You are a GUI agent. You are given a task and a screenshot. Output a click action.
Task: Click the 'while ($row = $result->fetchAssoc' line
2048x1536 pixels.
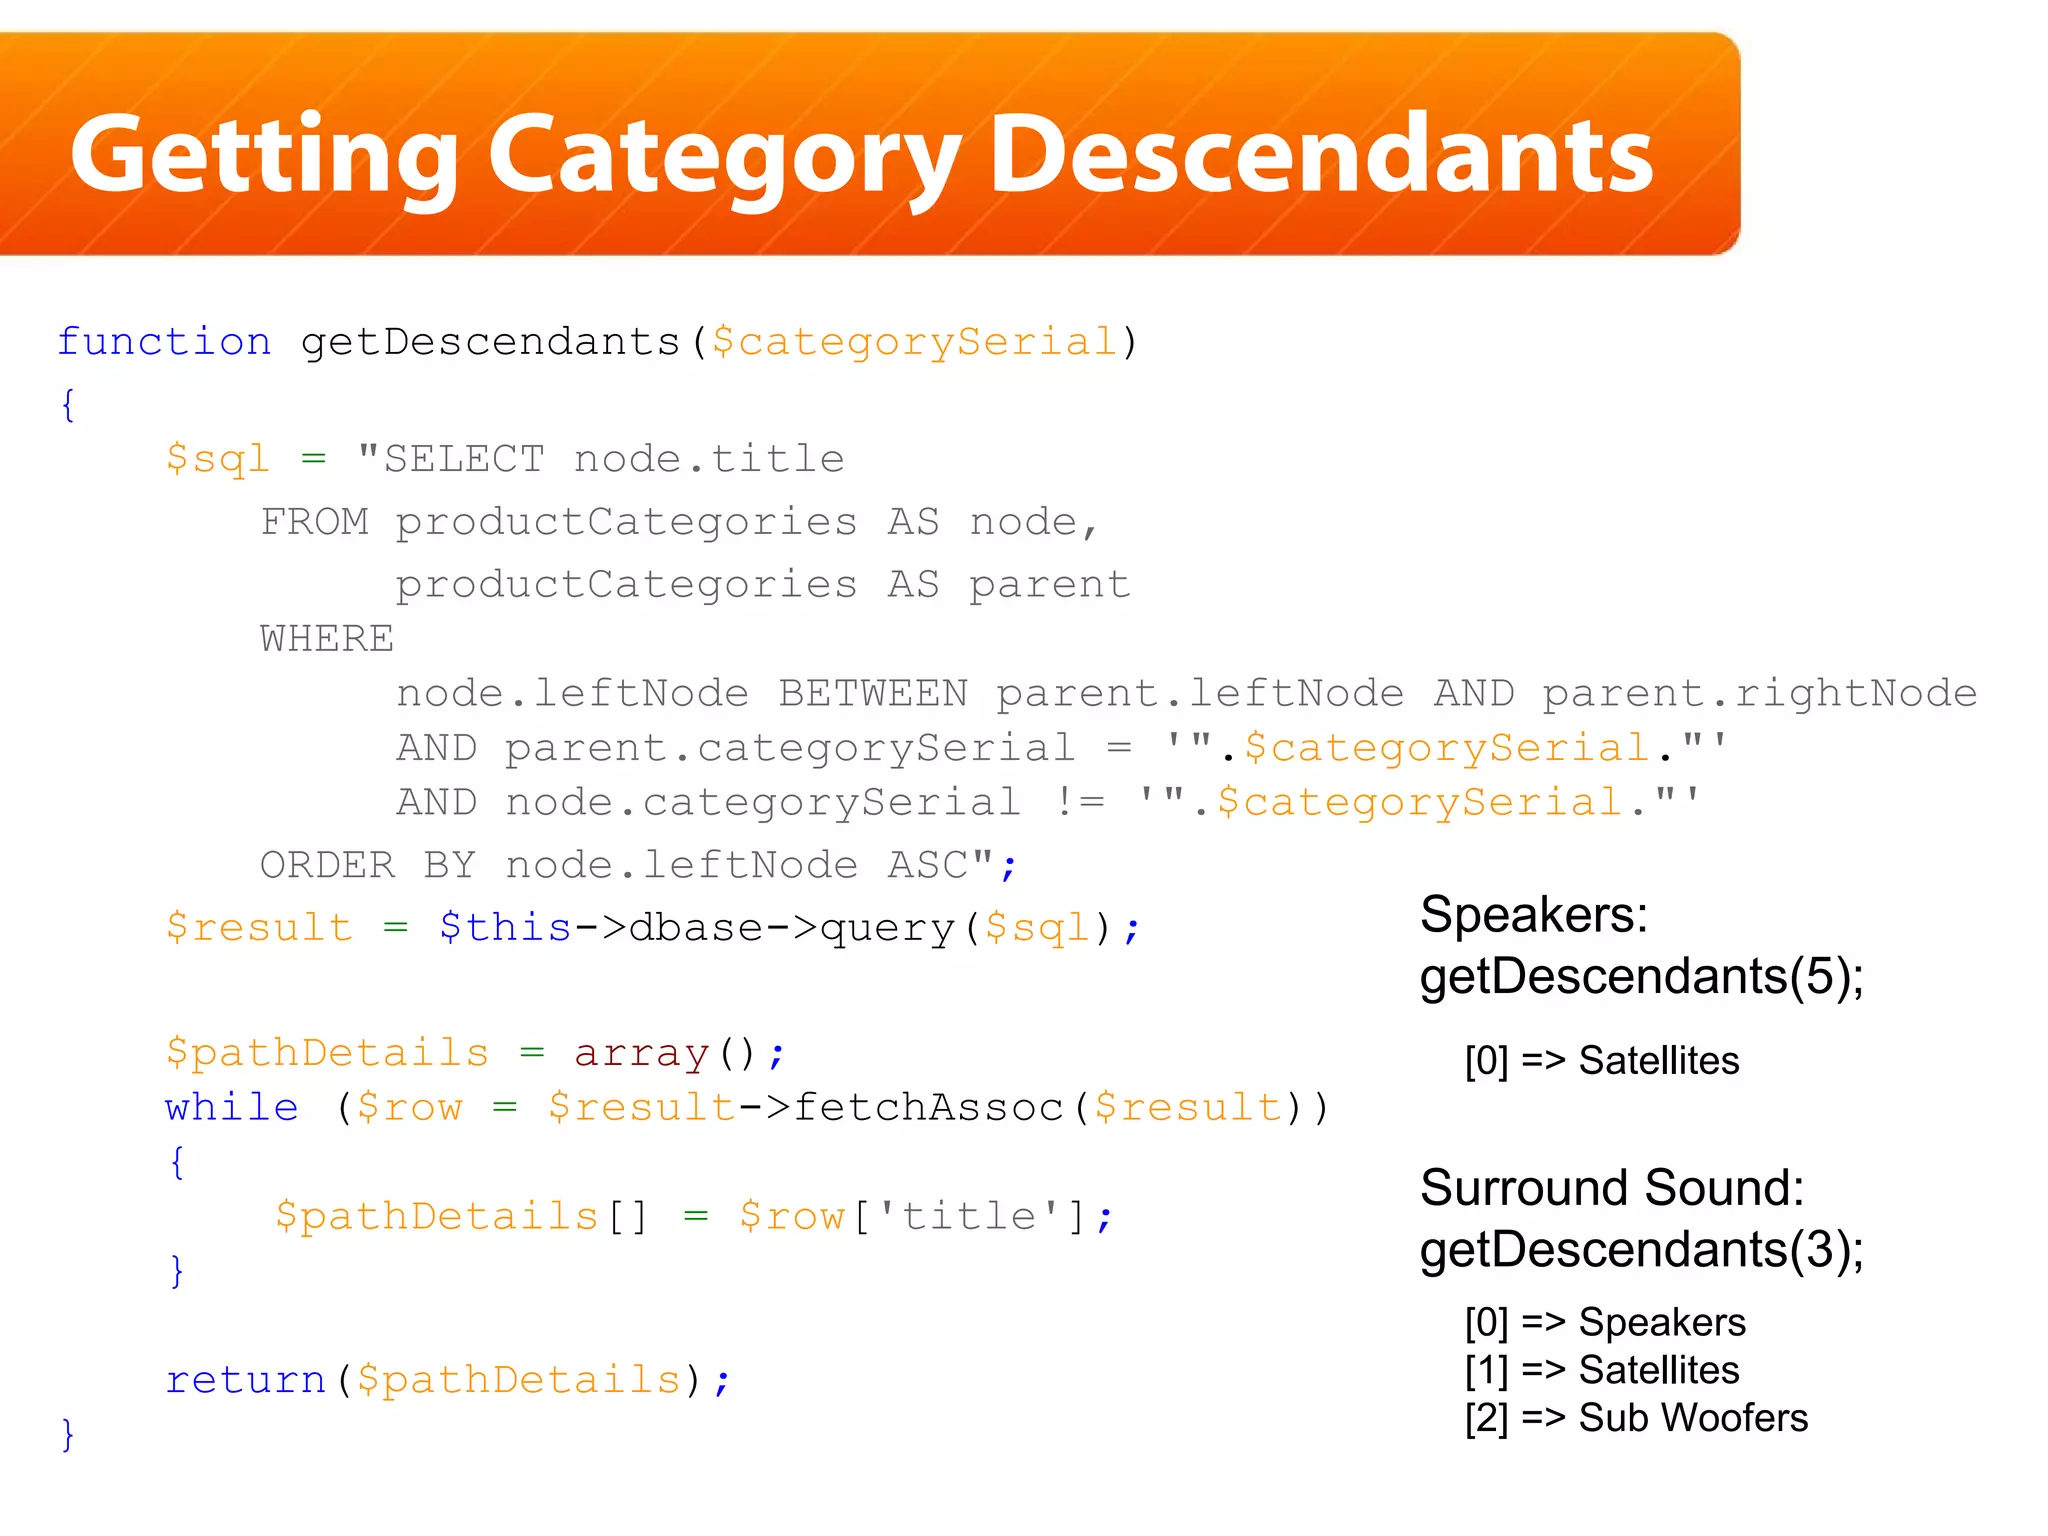pyautogui.click(x=748, y=1107)
